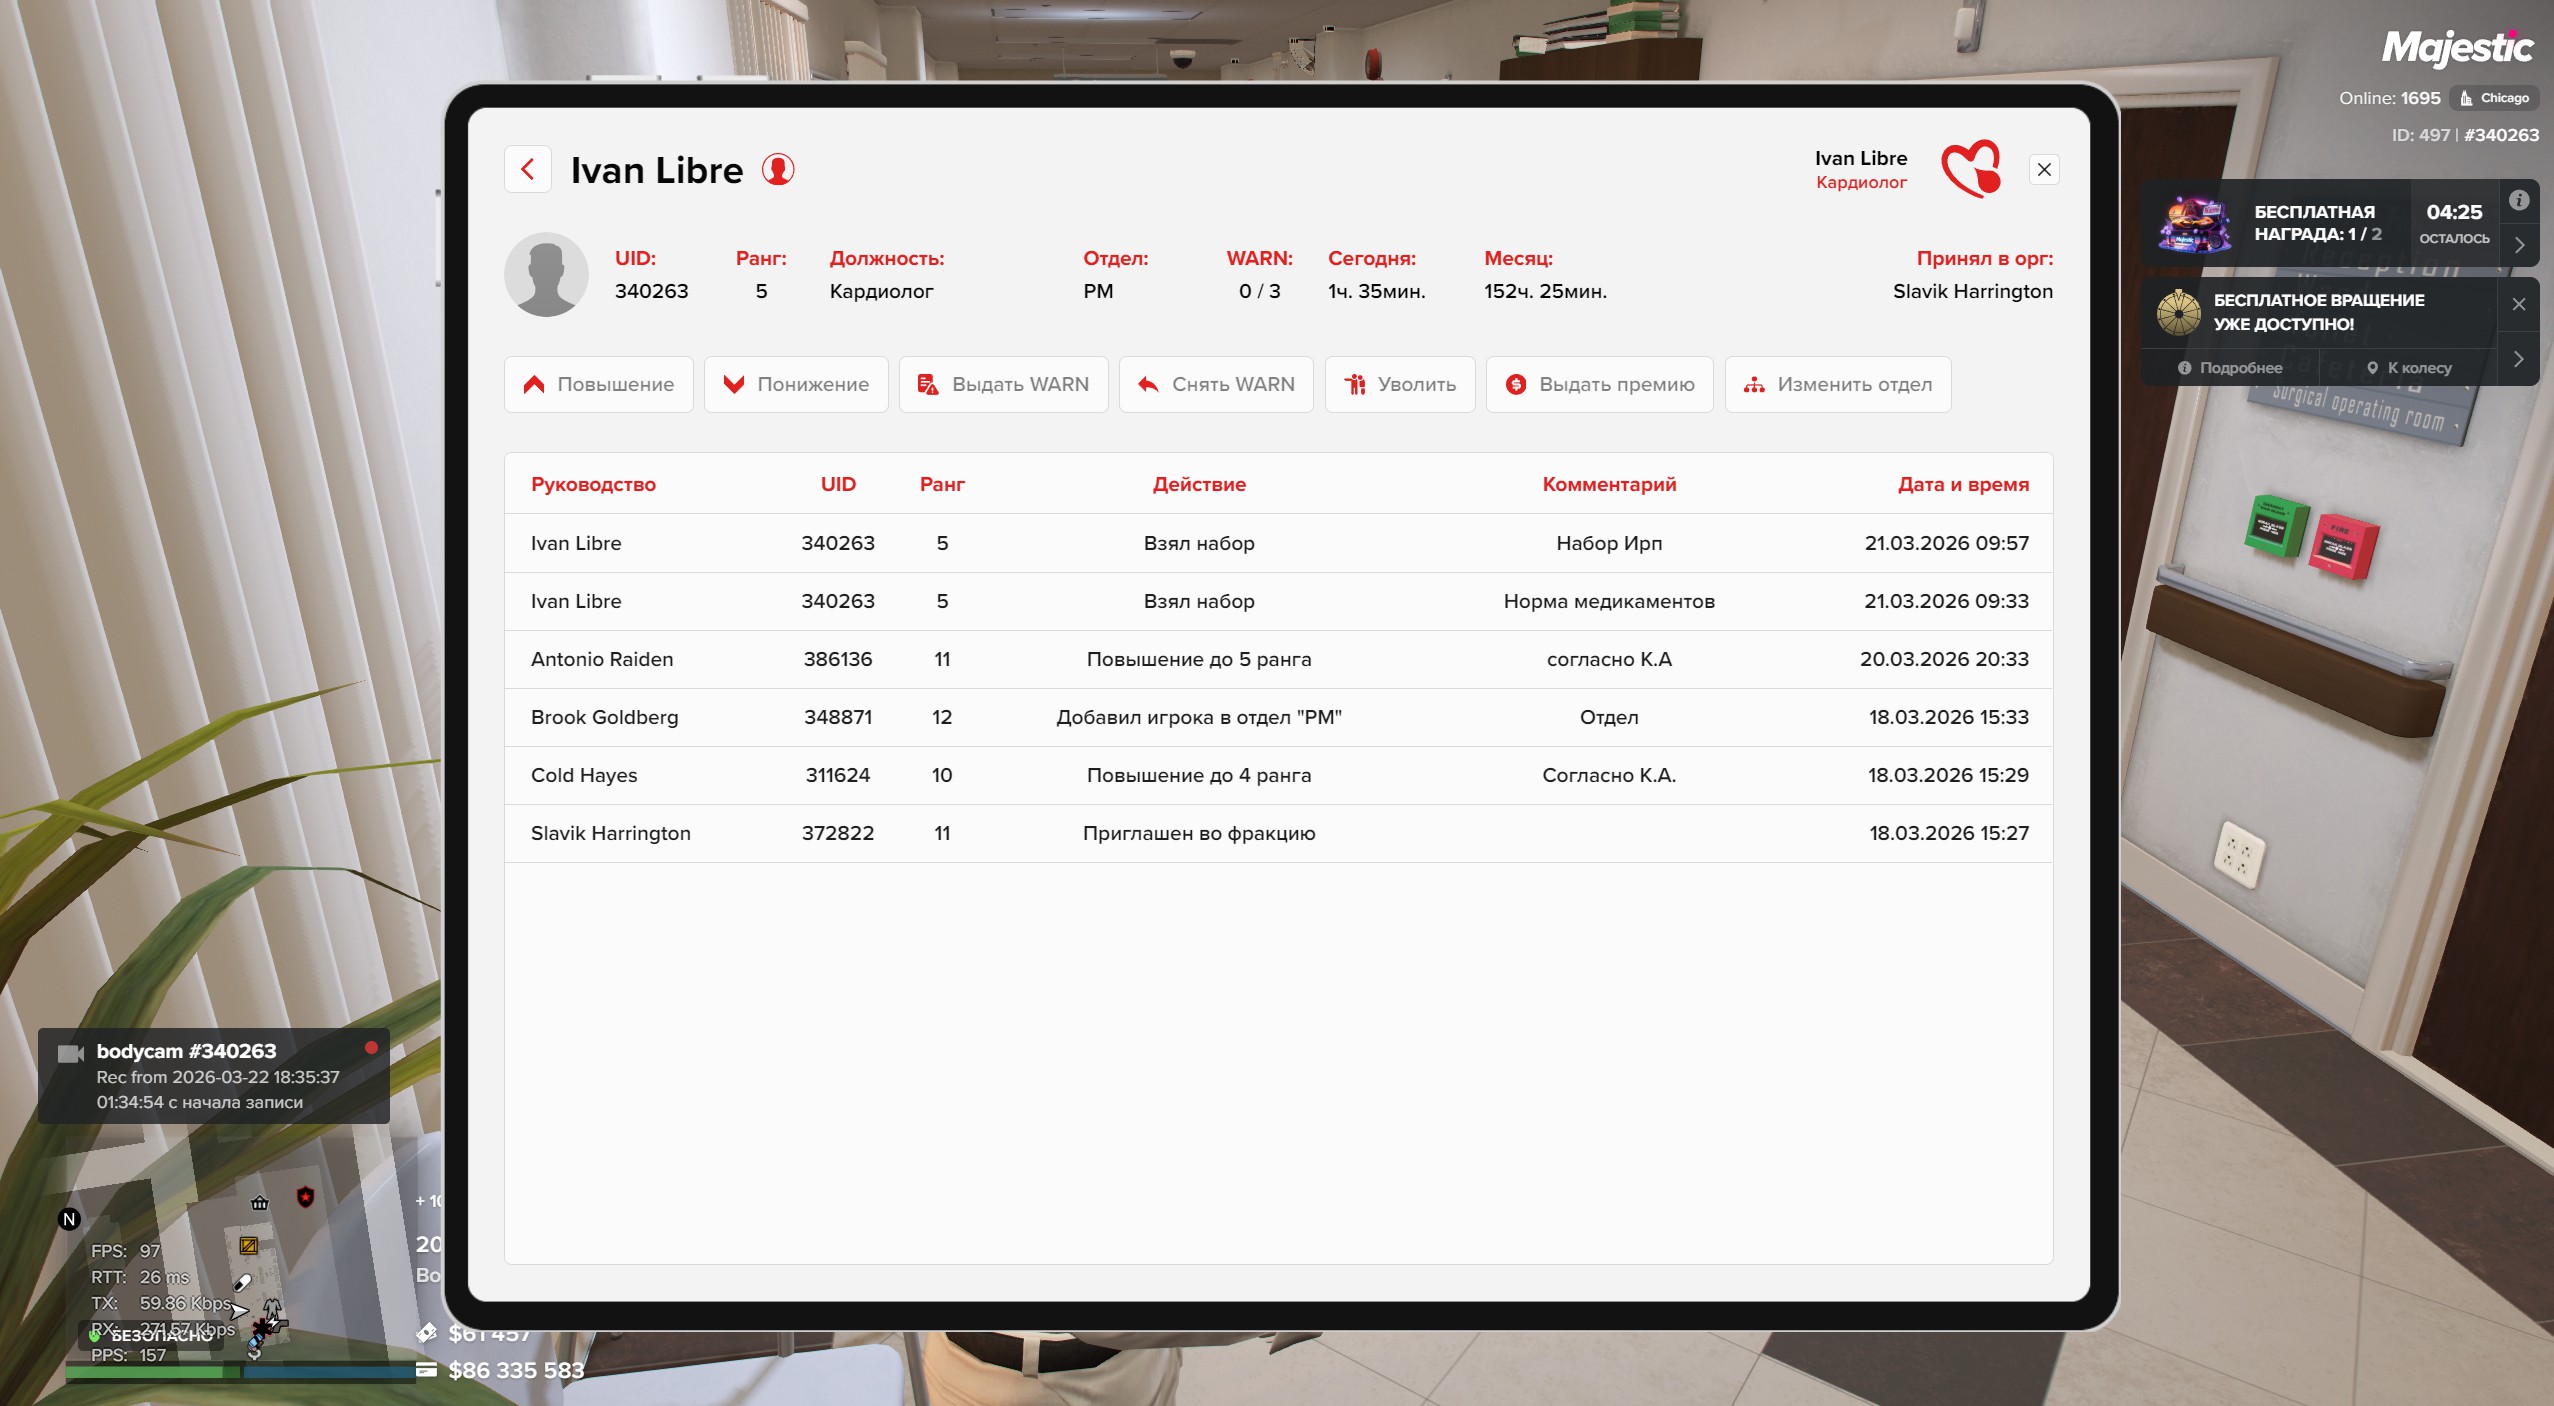Screen dimensions: 2554x1406
Task: Select the Antonio Raiden log row
Action: pos(1278,659)
